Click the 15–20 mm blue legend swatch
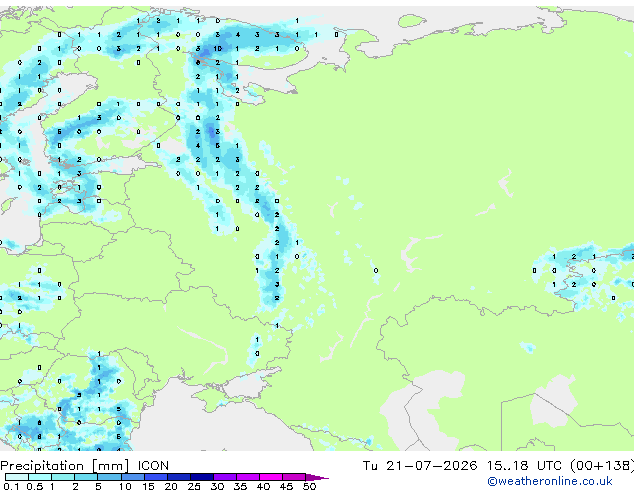The width and height of the screenshot is (634, 490). point(156,477)
